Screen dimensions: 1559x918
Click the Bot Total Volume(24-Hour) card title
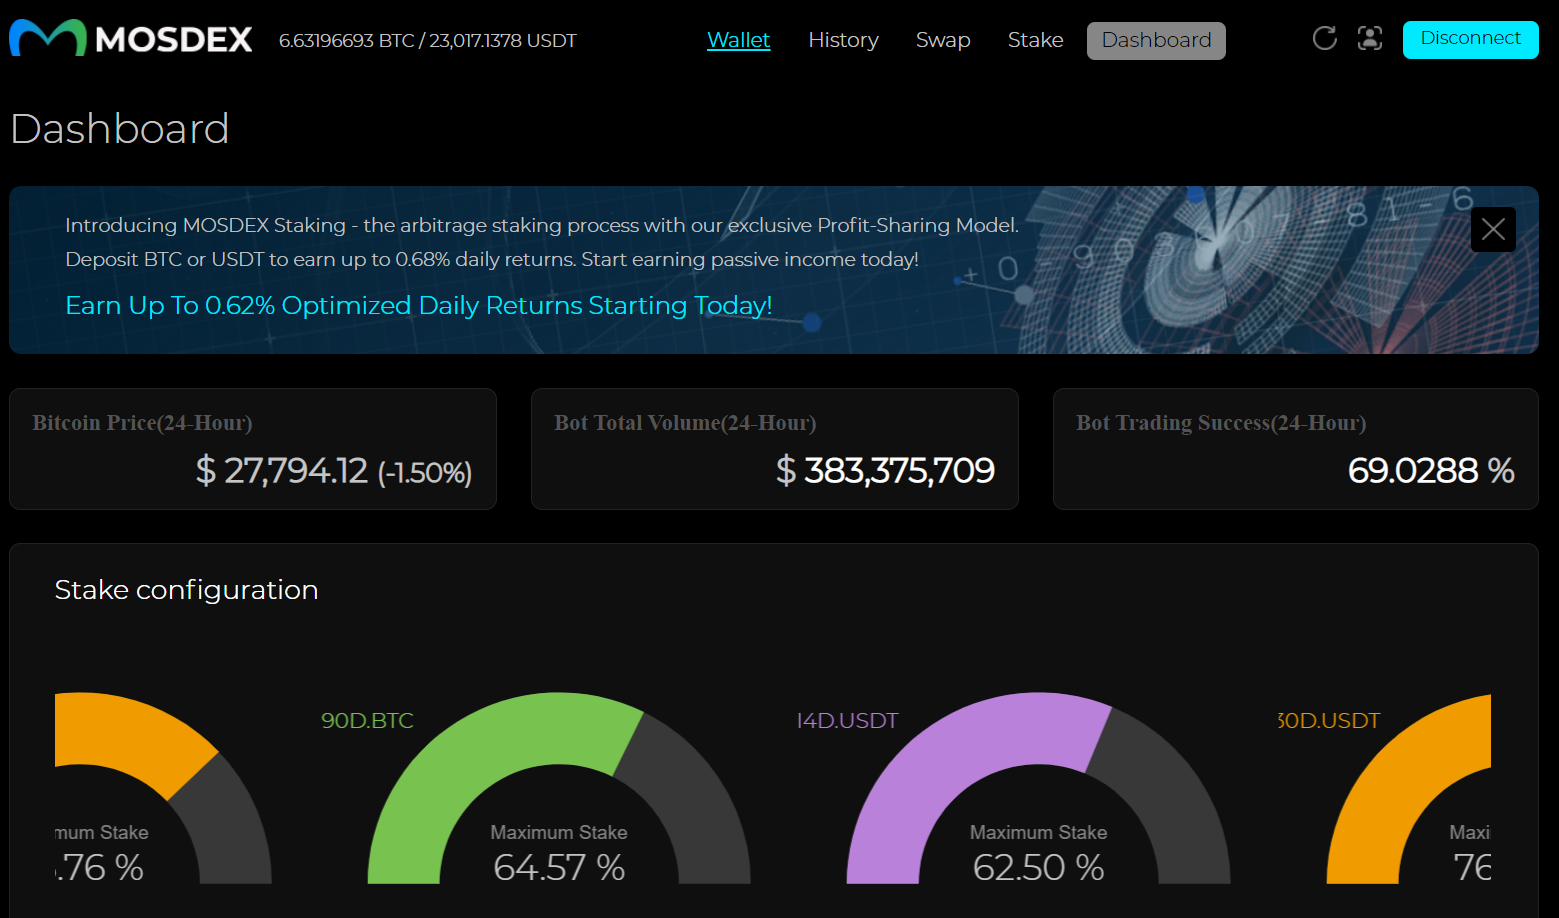point(685,423)
